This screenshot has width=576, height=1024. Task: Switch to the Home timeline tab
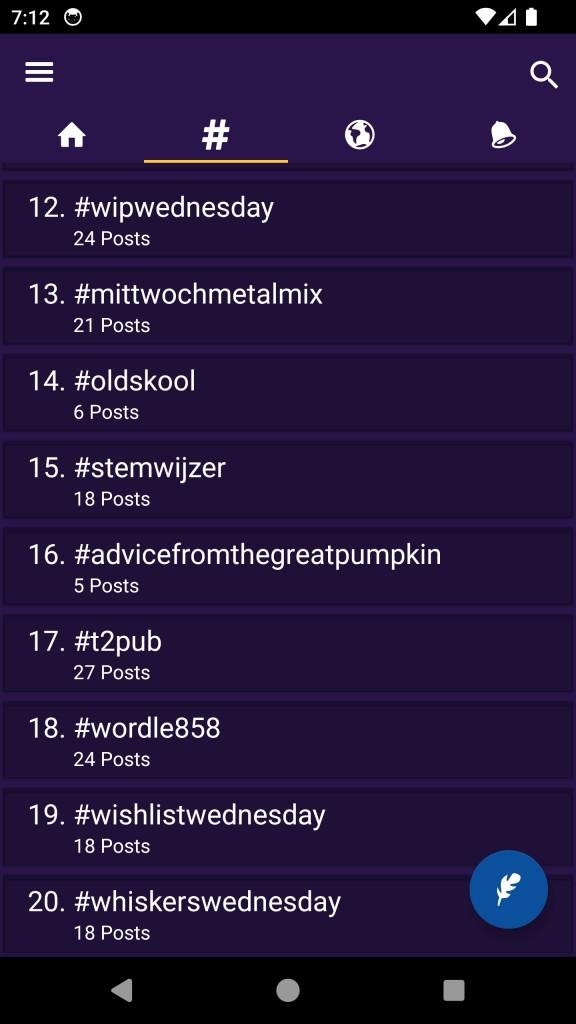click(72, 135)
